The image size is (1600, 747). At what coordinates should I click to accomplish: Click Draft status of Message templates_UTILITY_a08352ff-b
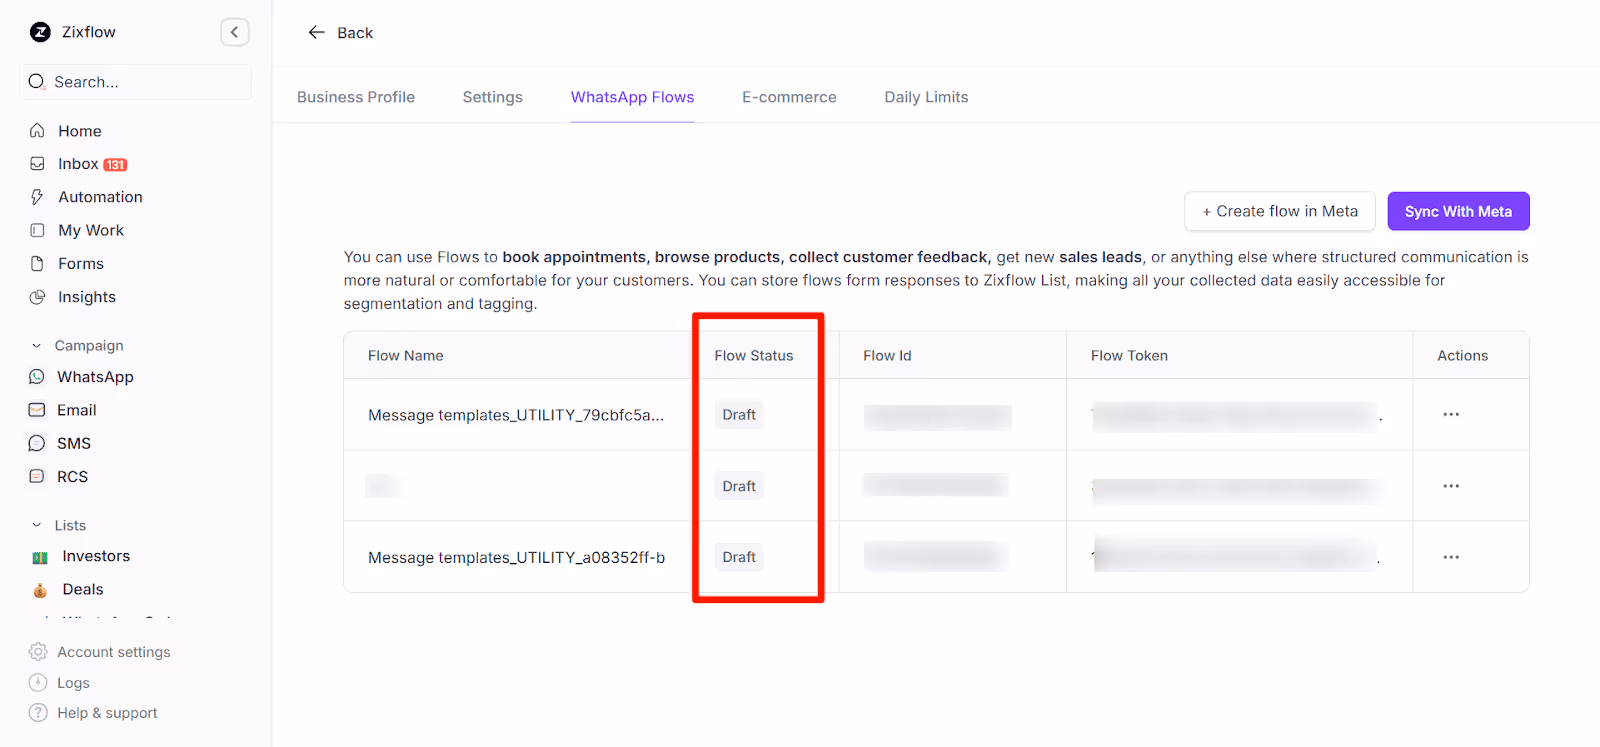coord(739,557)
